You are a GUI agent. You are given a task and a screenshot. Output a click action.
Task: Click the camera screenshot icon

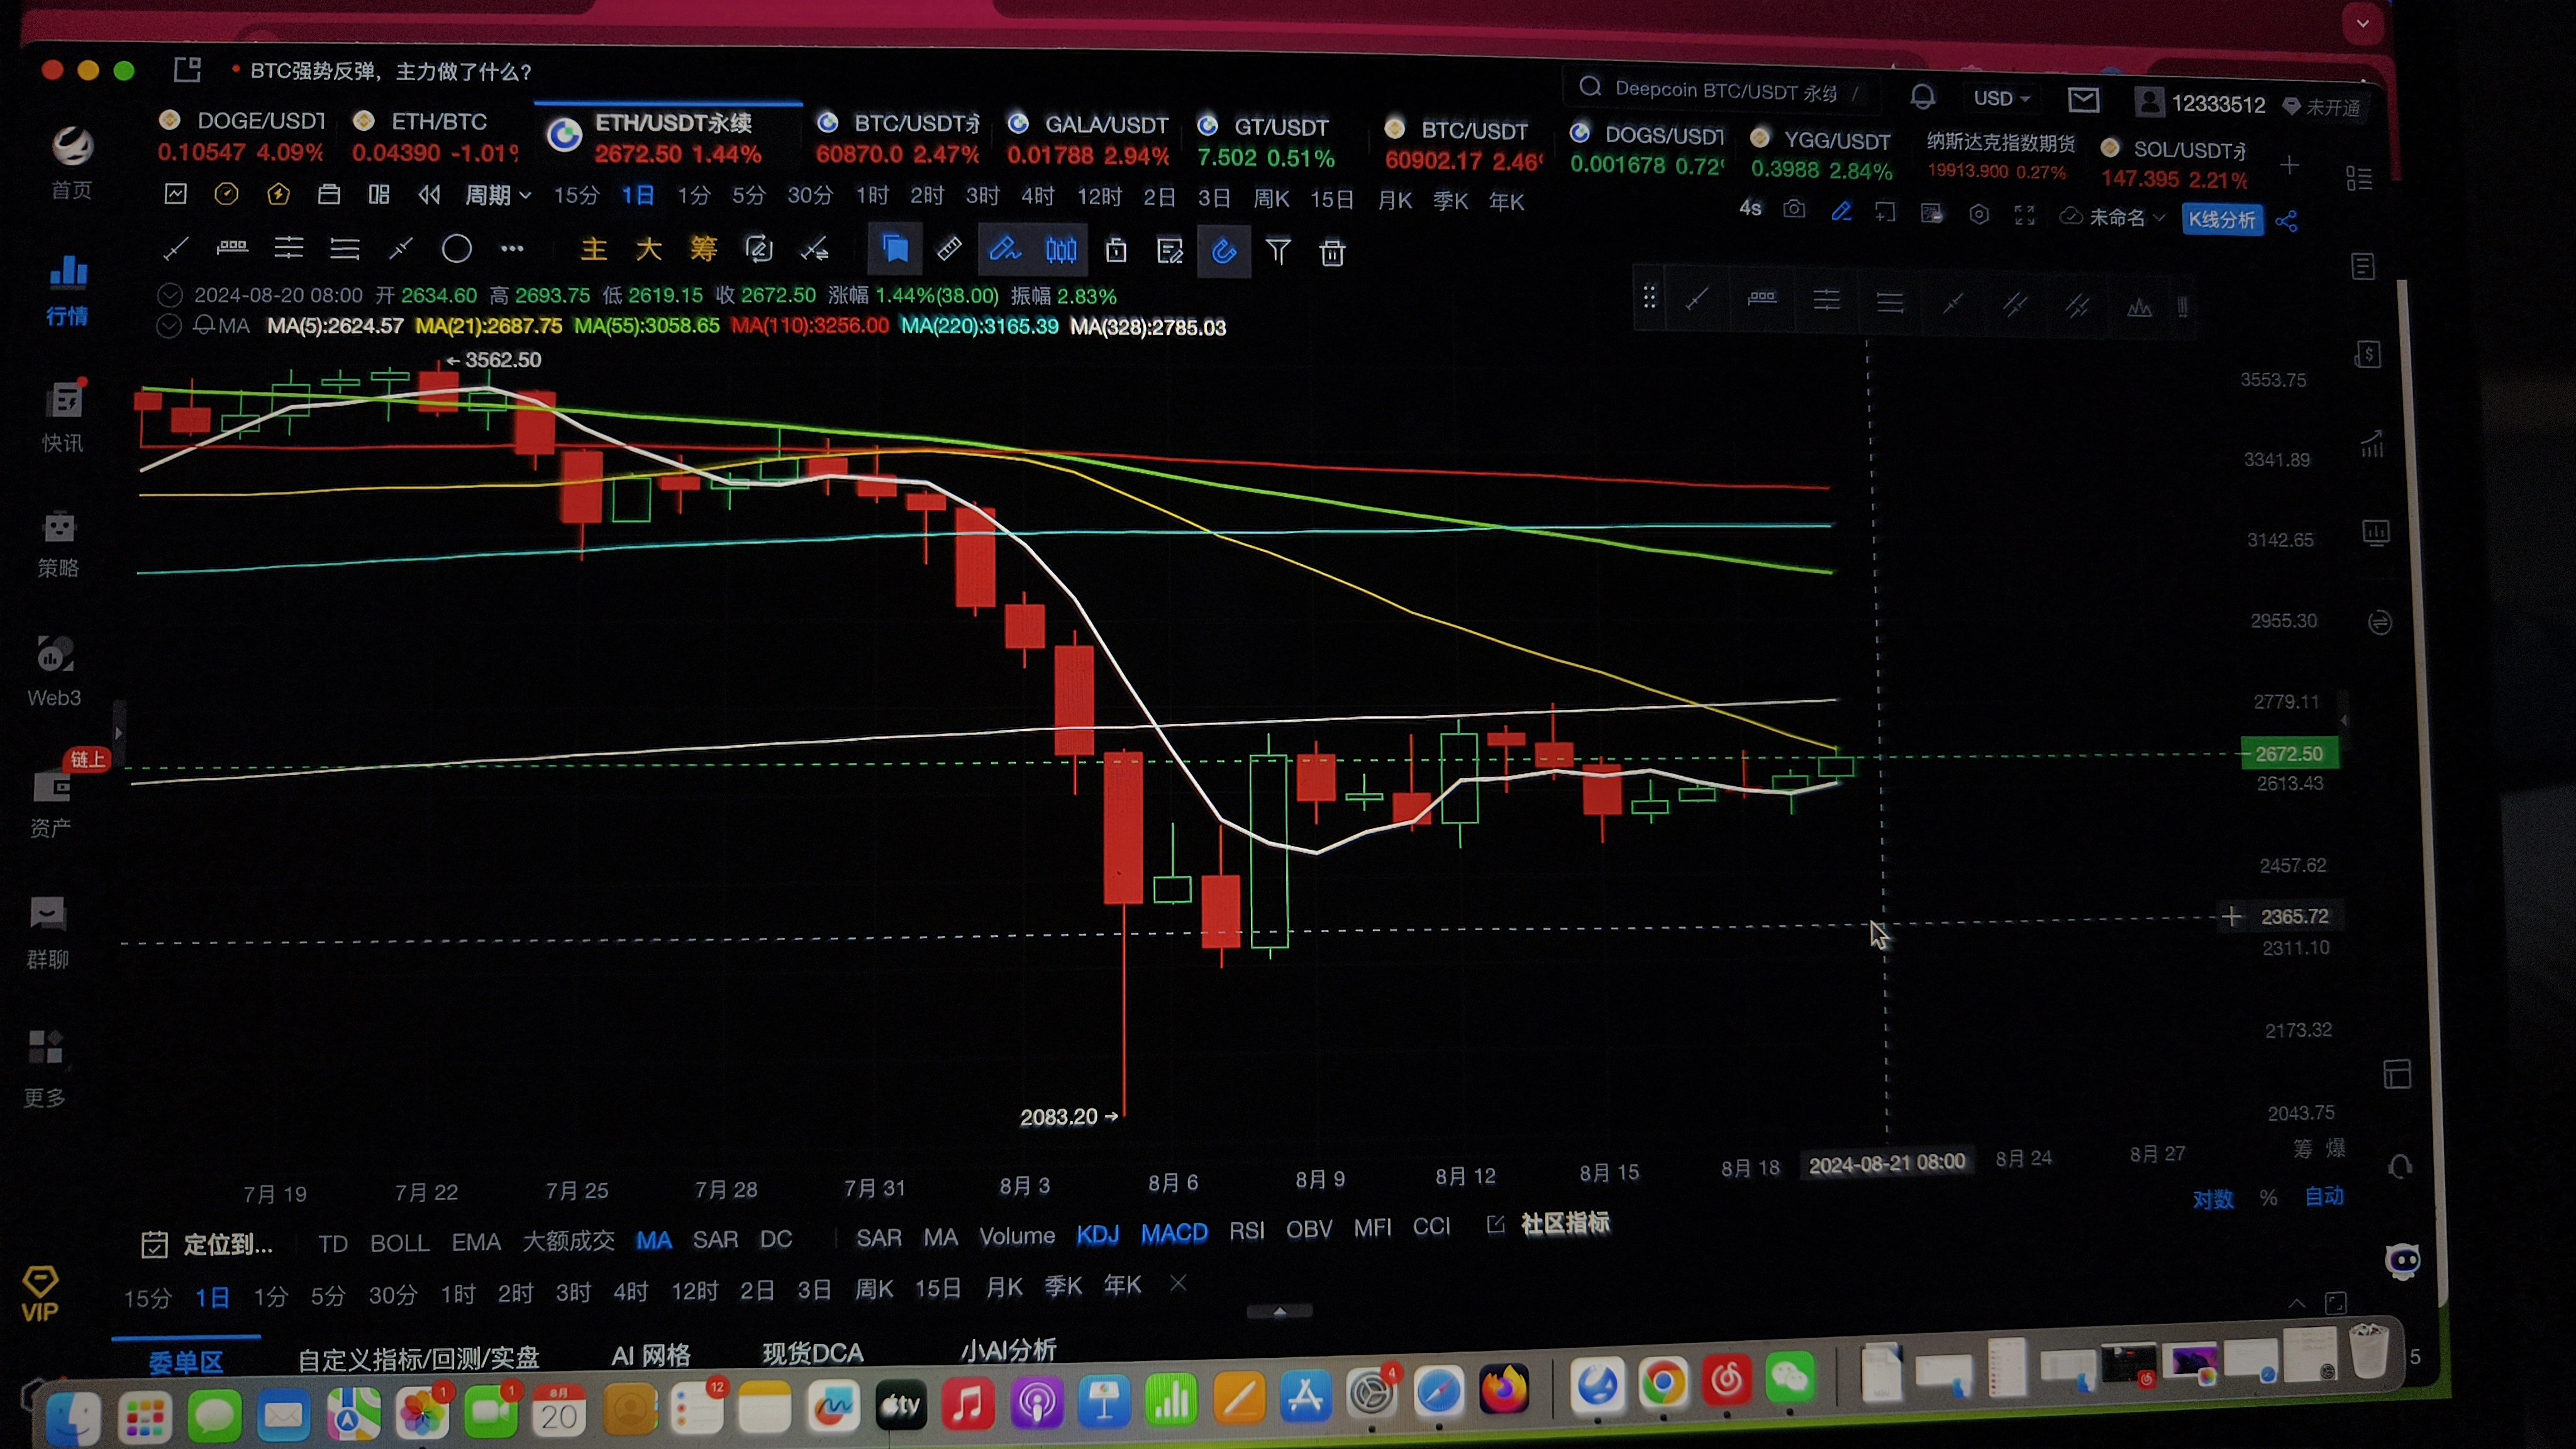[1794, 210]
